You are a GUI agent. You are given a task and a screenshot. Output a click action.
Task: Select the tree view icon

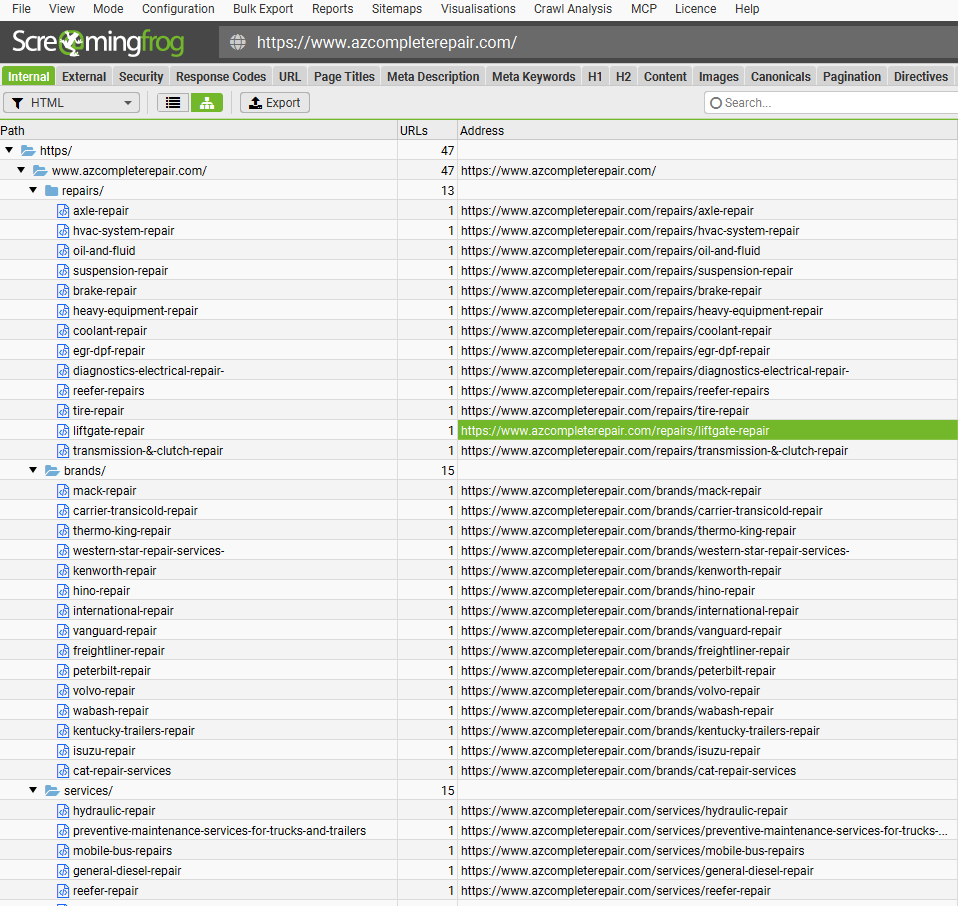(x=207, y=103)
